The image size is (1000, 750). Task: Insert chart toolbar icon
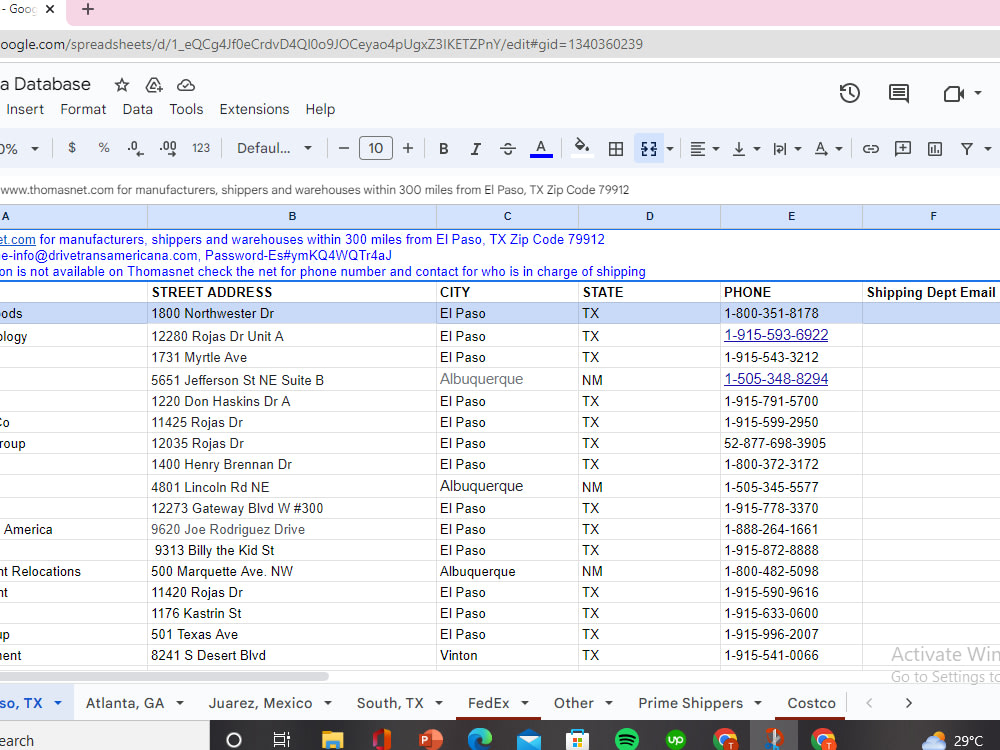tap(935, 149)
